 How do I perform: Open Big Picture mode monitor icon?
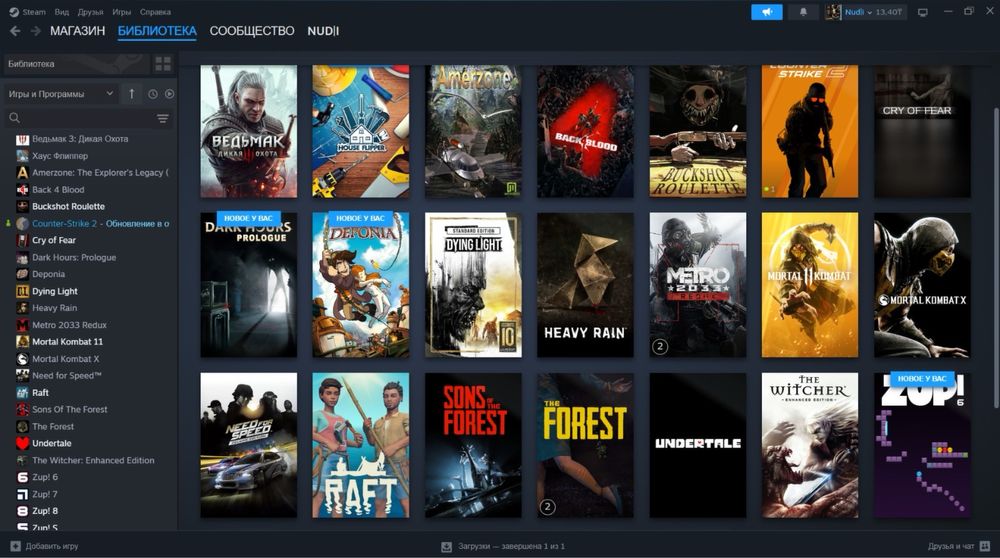(922, 12)
